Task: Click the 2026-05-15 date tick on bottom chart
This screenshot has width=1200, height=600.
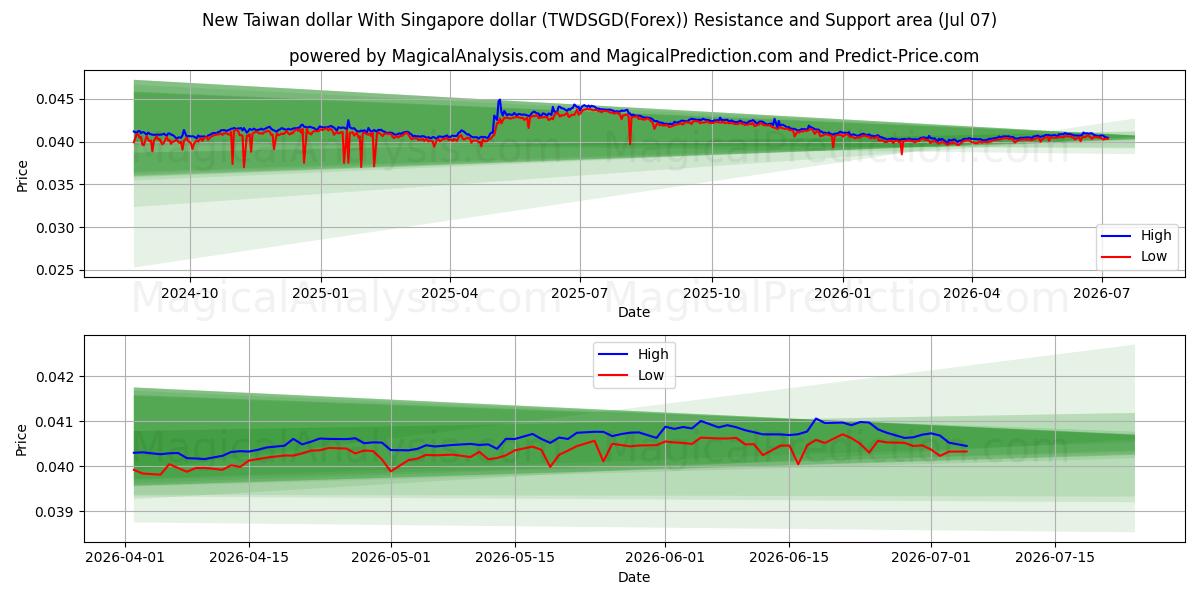Action: coord(515,558)
